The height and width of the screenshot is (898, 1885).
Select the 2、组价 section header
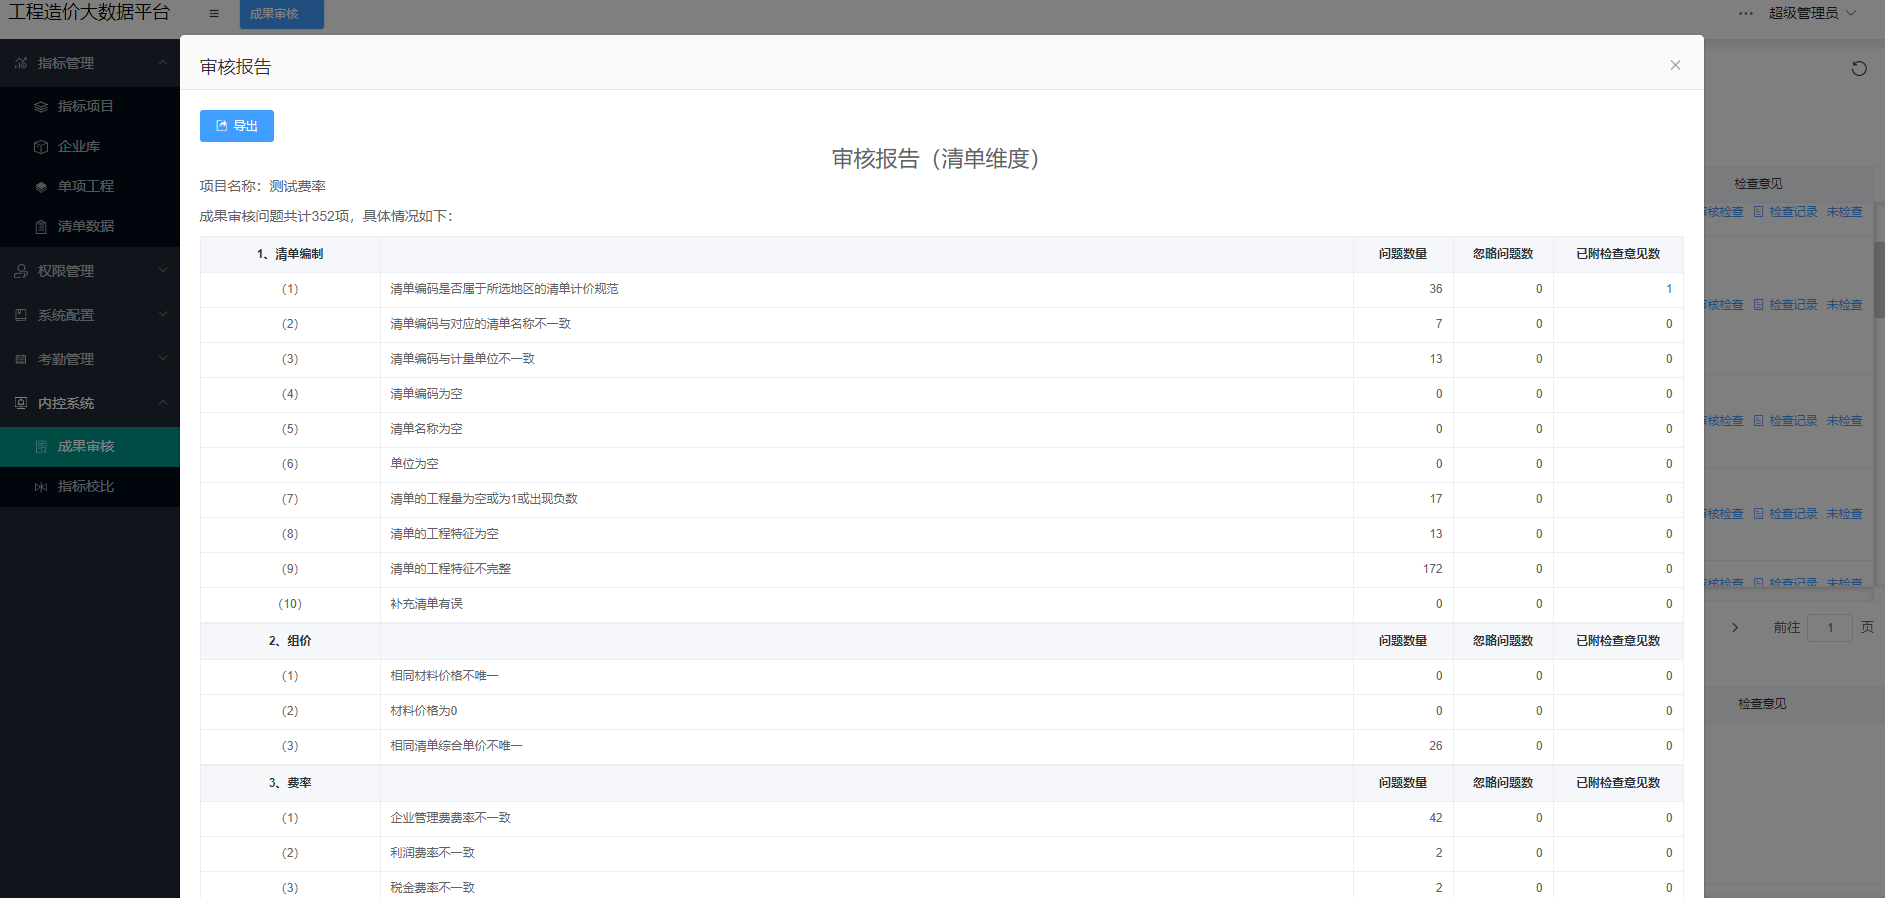coord(290,641)
